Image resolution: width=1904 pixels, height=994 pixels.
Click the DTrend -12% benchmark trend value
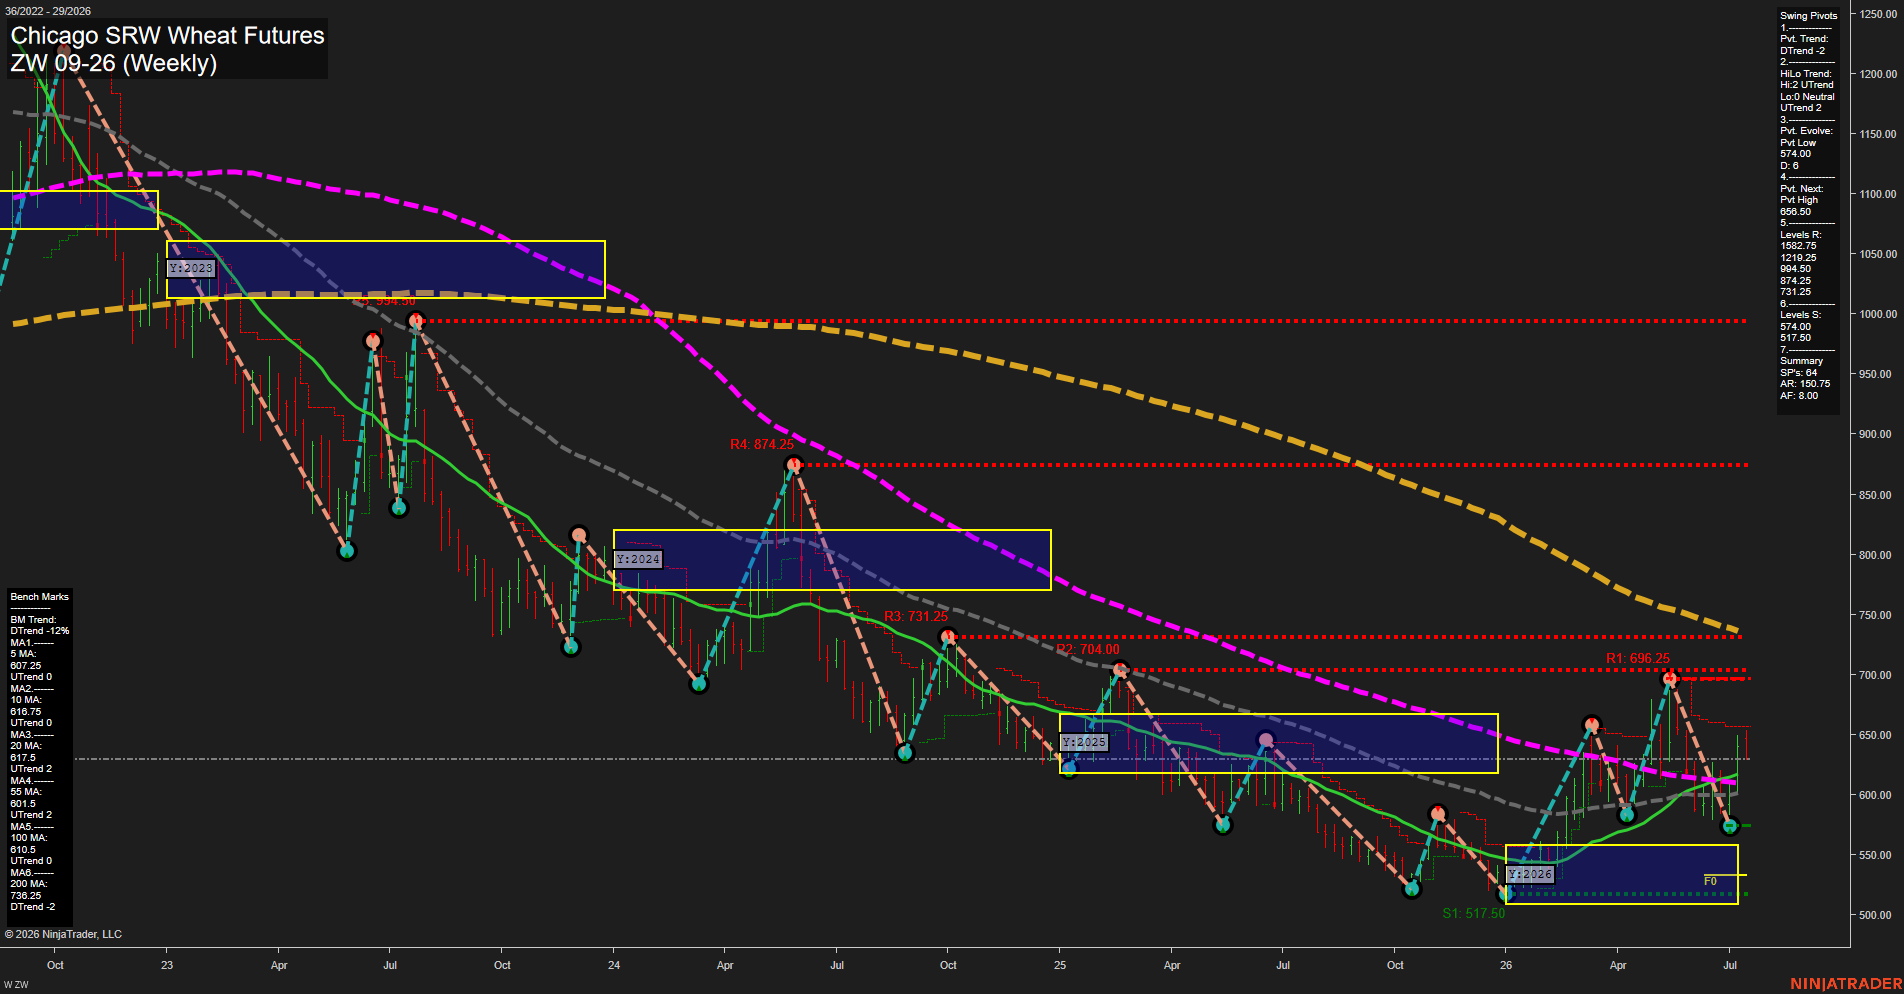click(40, 631)
